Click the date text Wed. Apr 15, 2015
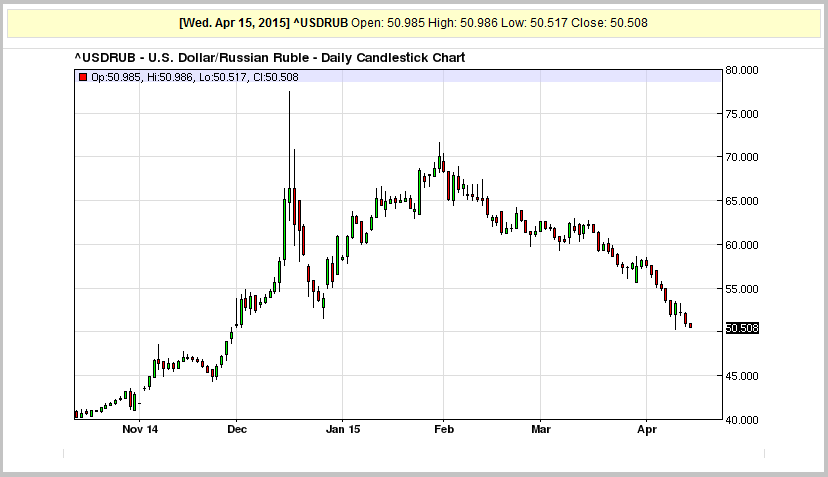 (234, 23)
